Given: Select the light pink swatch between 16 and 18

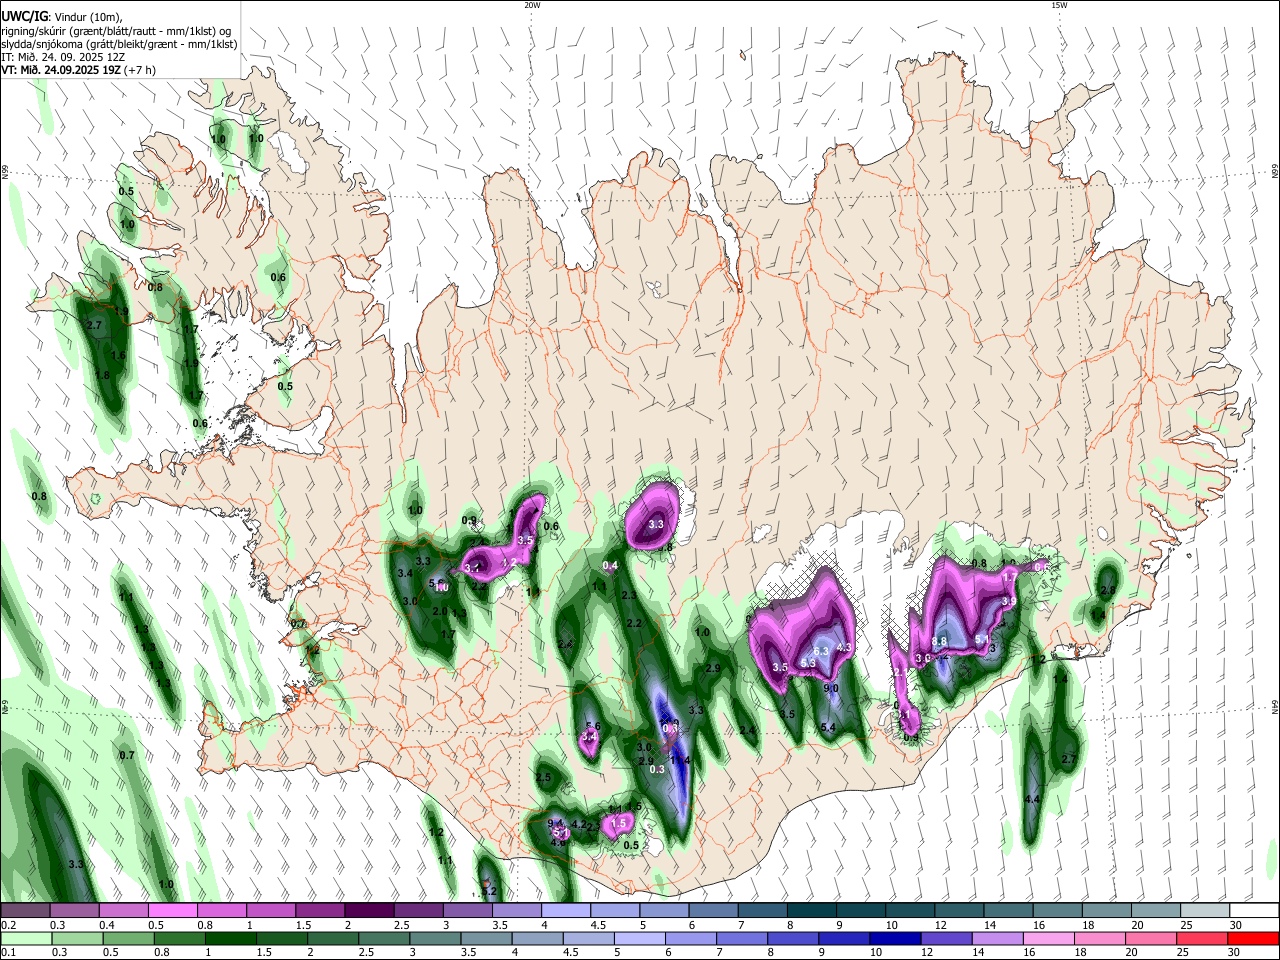Looking at the screenshot, I should coord(1048,939).
